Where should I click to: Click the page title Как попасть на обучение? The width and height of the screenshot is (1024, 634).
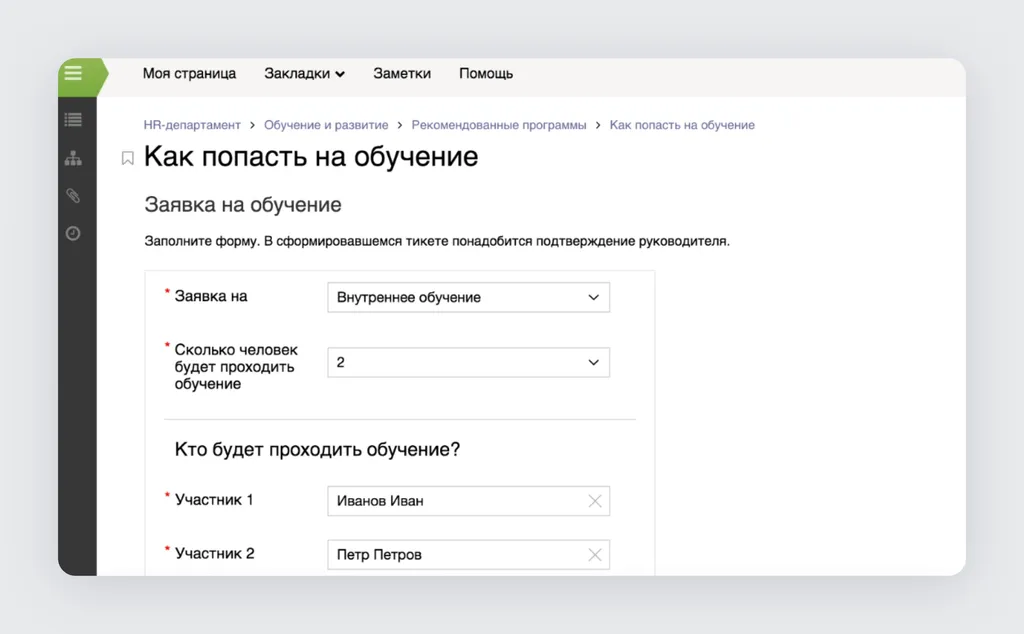311,157
